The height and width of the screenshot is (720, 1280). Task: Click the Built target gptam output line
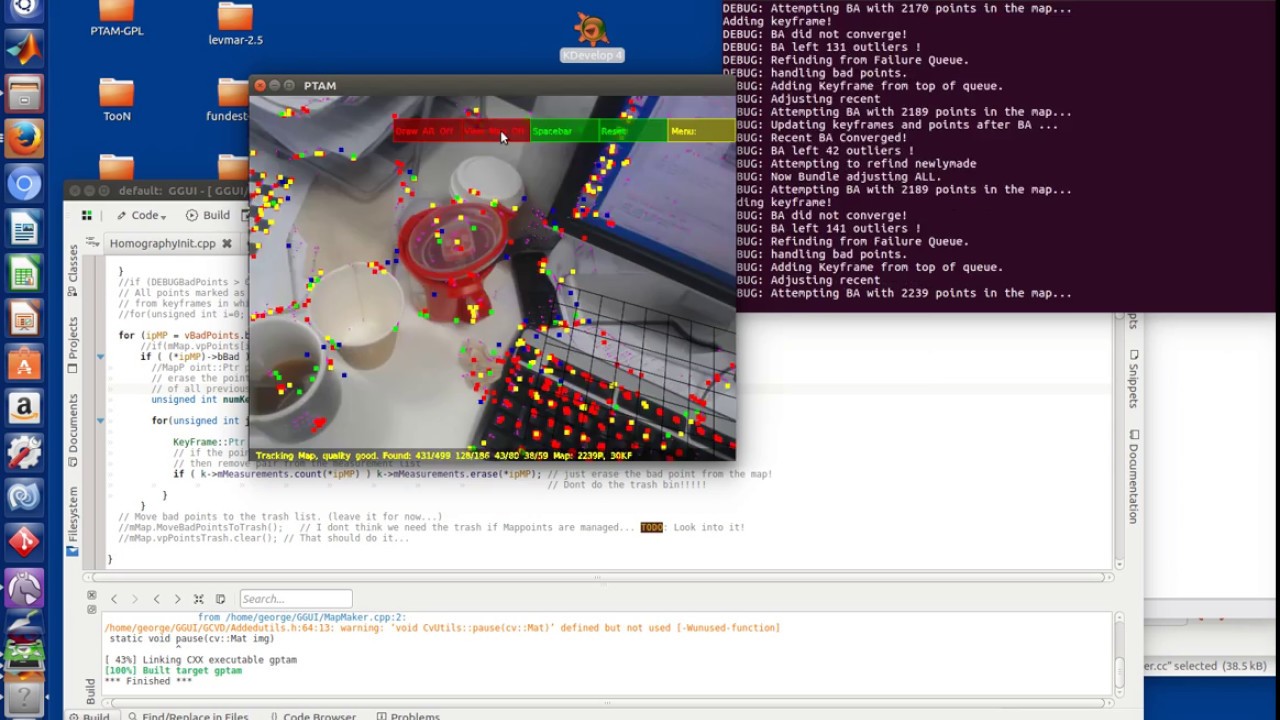pos(173,671)
